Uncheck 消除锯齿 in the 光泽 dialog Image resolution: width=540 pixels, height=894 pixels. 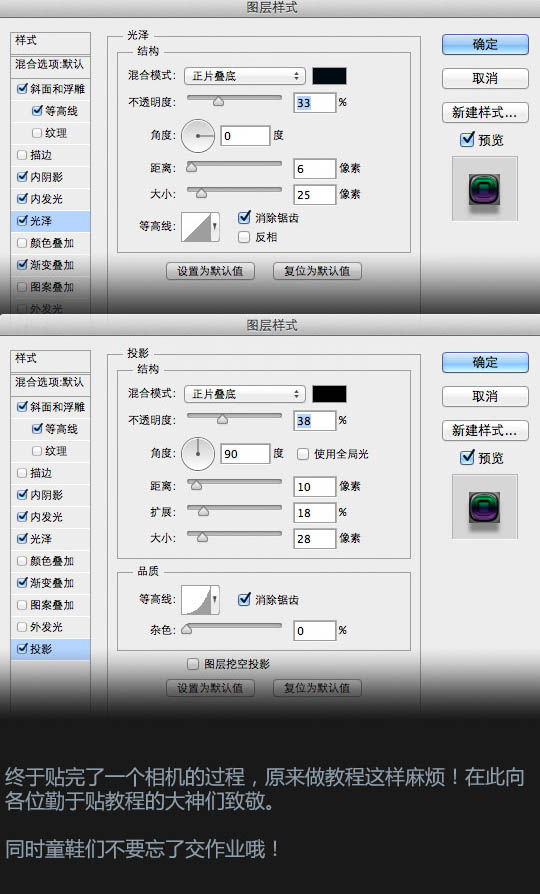tap(244, 217)
